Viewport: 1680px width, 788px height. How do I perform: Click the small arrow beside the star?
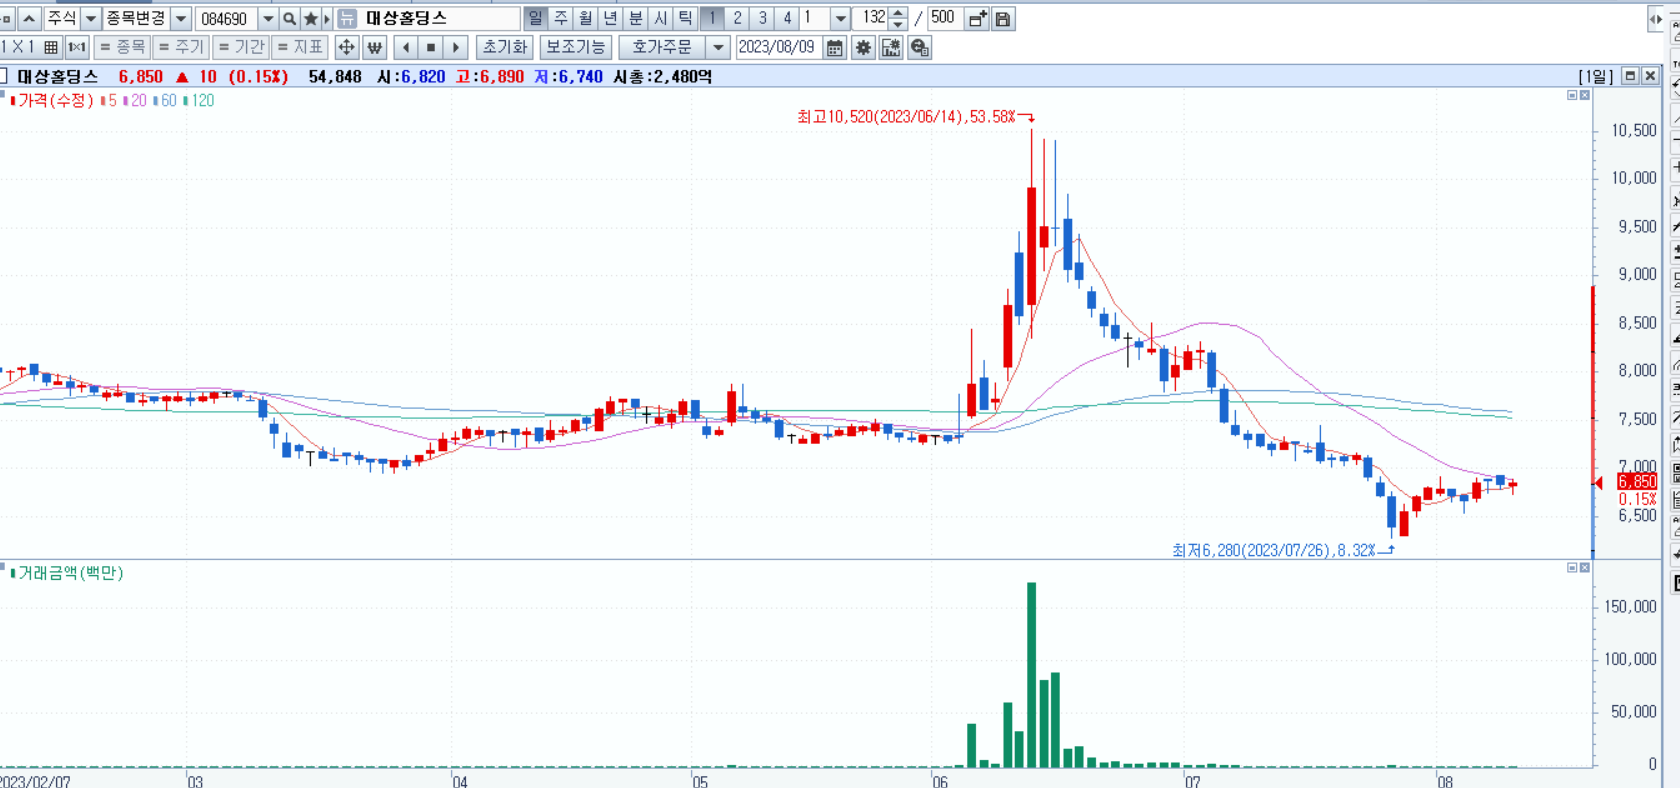pos(326,18)
